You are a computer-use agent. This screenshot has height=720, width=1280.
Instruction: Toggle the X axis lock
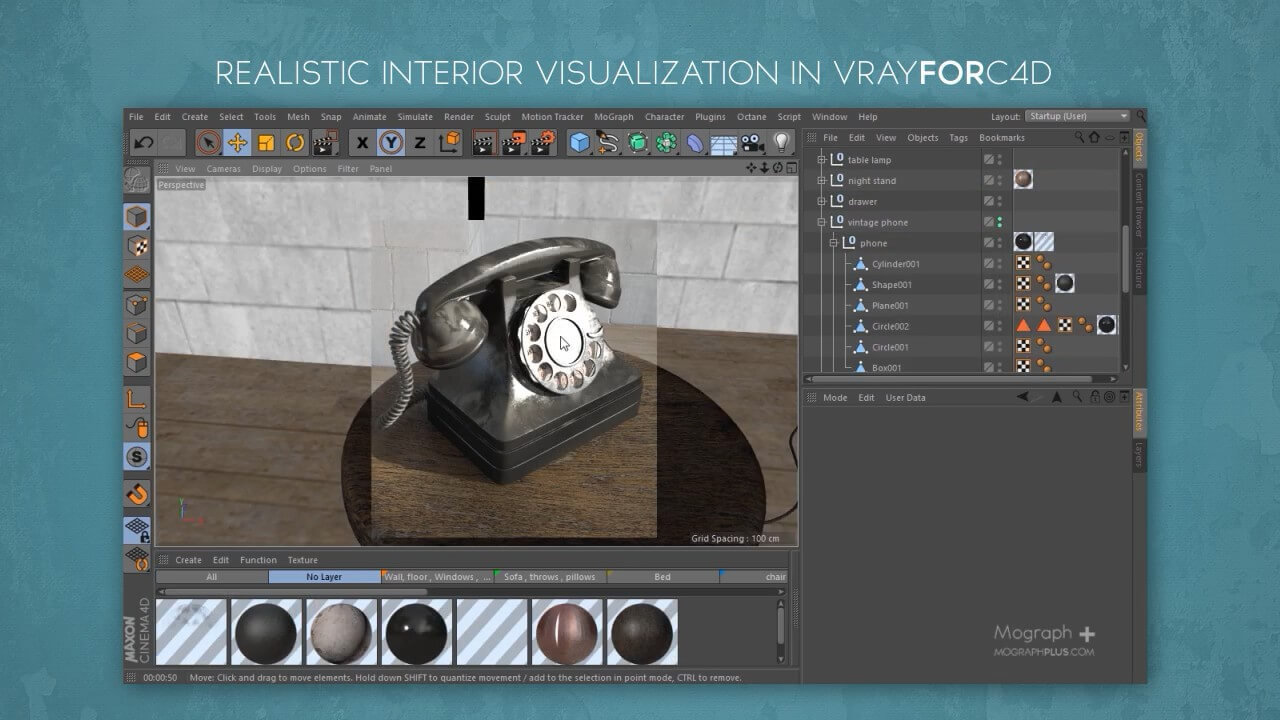coord(362,143)
